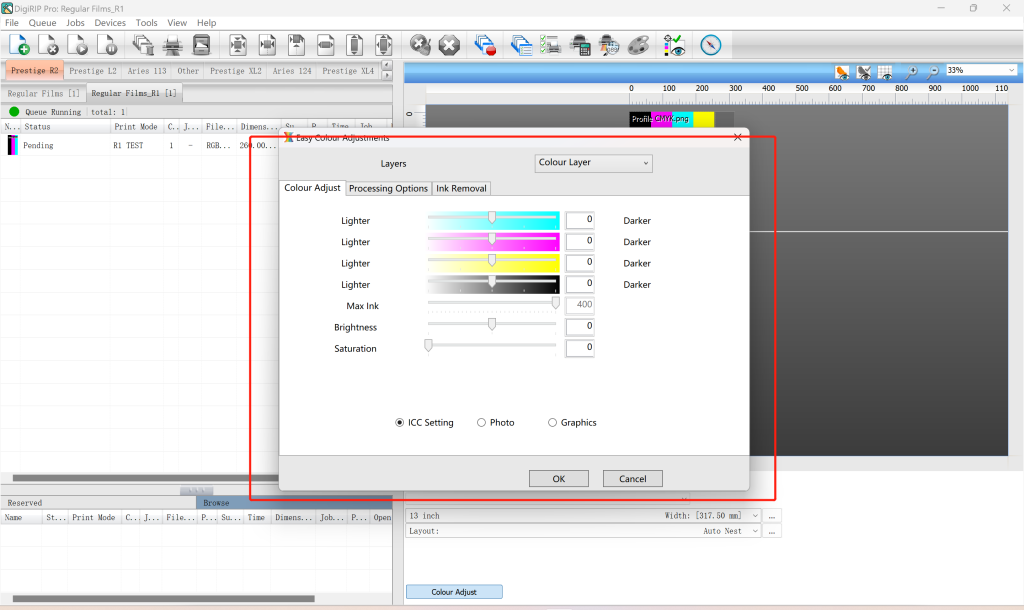Open the Colour Layer dropdown
Screen dimensions: 1024x610
594,163
